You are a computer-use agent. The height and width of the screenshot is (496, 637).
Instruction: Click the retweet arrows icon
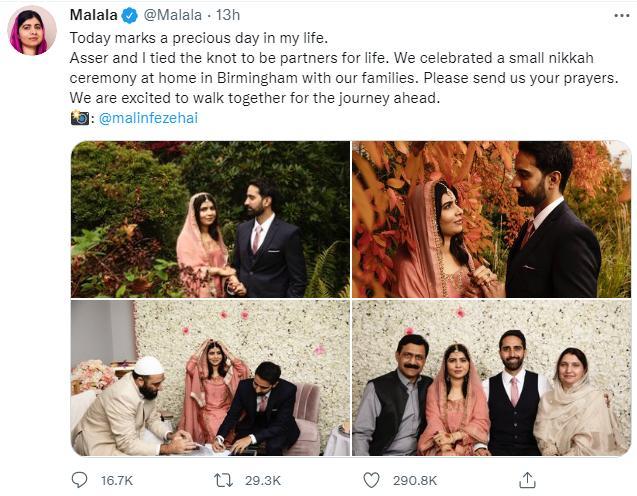226,480
